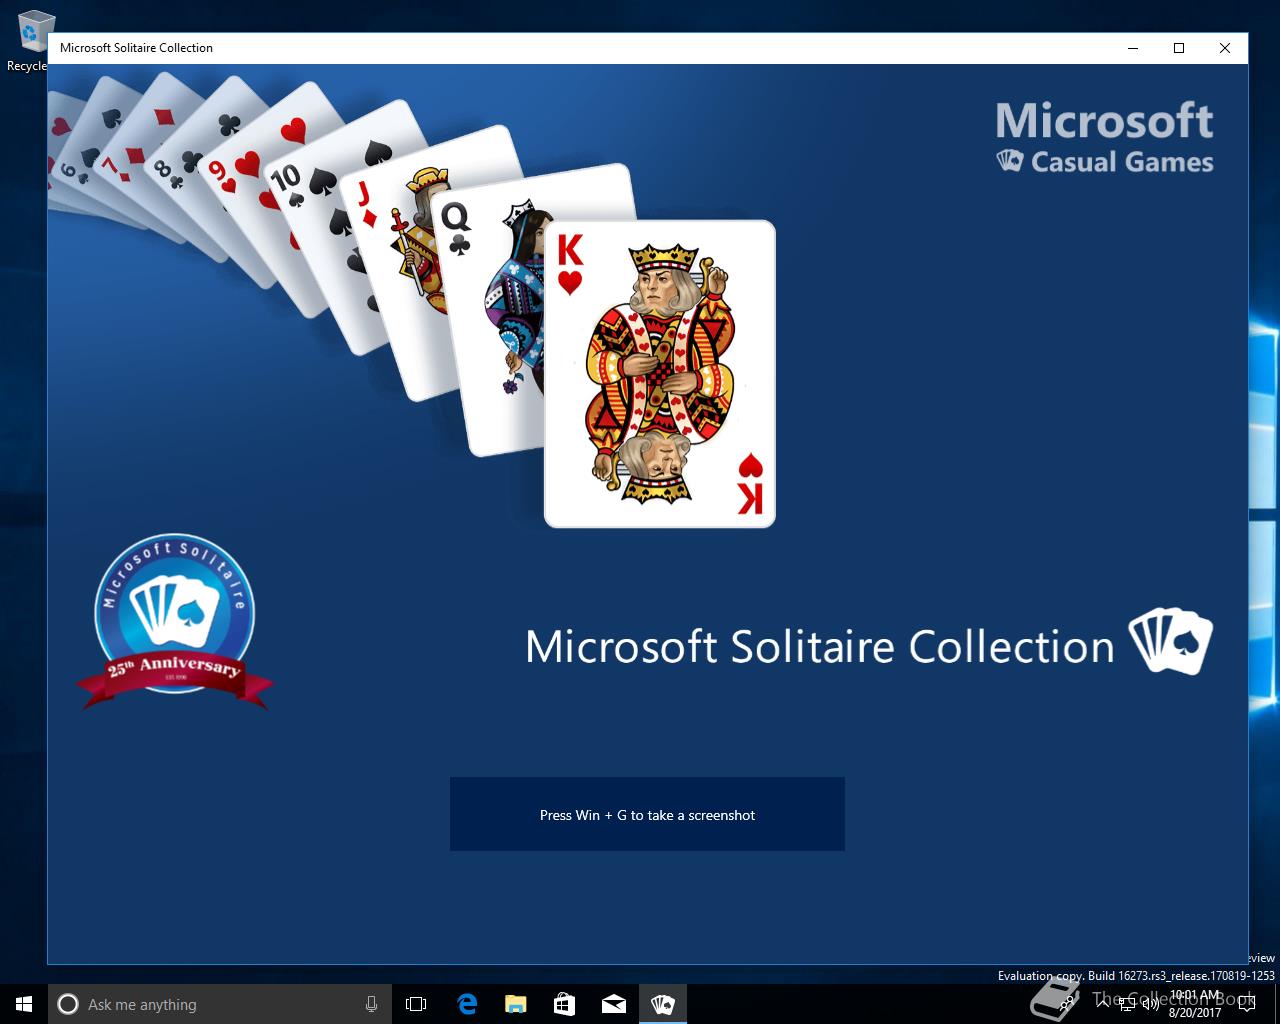
Task: Minimize the Microsoft Solitaire Collection window
Action: pos(1133,48)
